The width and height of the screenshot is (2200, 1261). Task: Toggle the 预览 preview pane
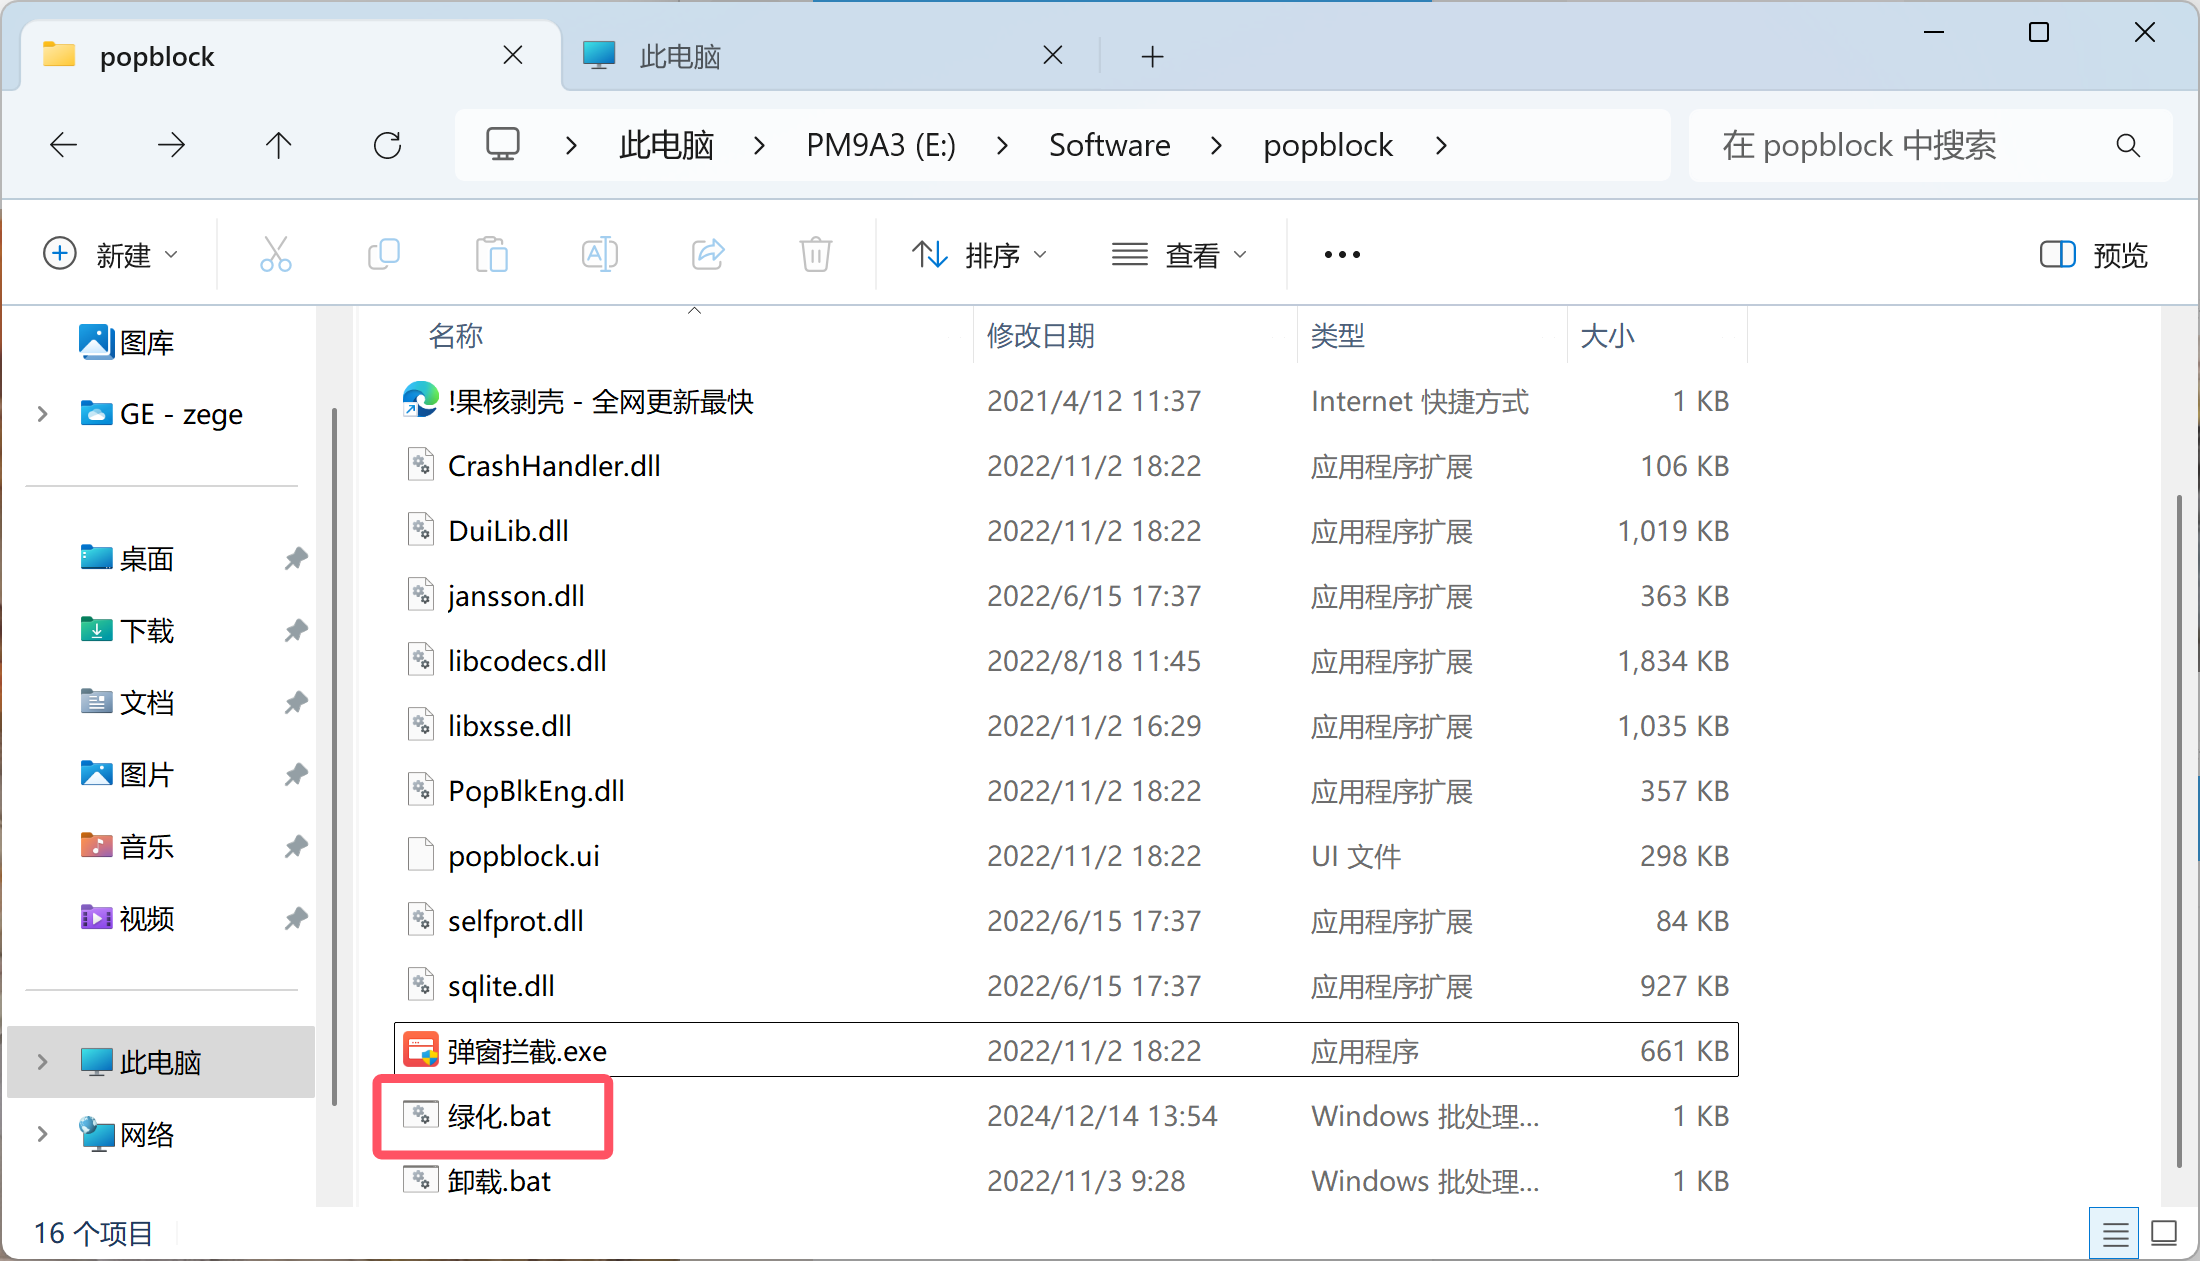(x=2093, y=255)
